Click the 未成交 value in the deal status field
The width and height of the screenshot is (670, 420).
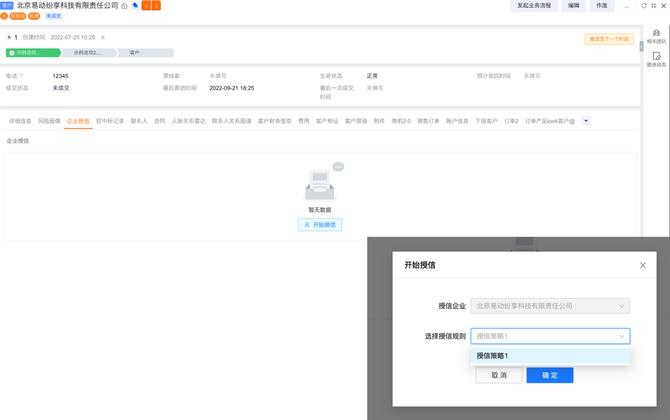pos(61,88)
